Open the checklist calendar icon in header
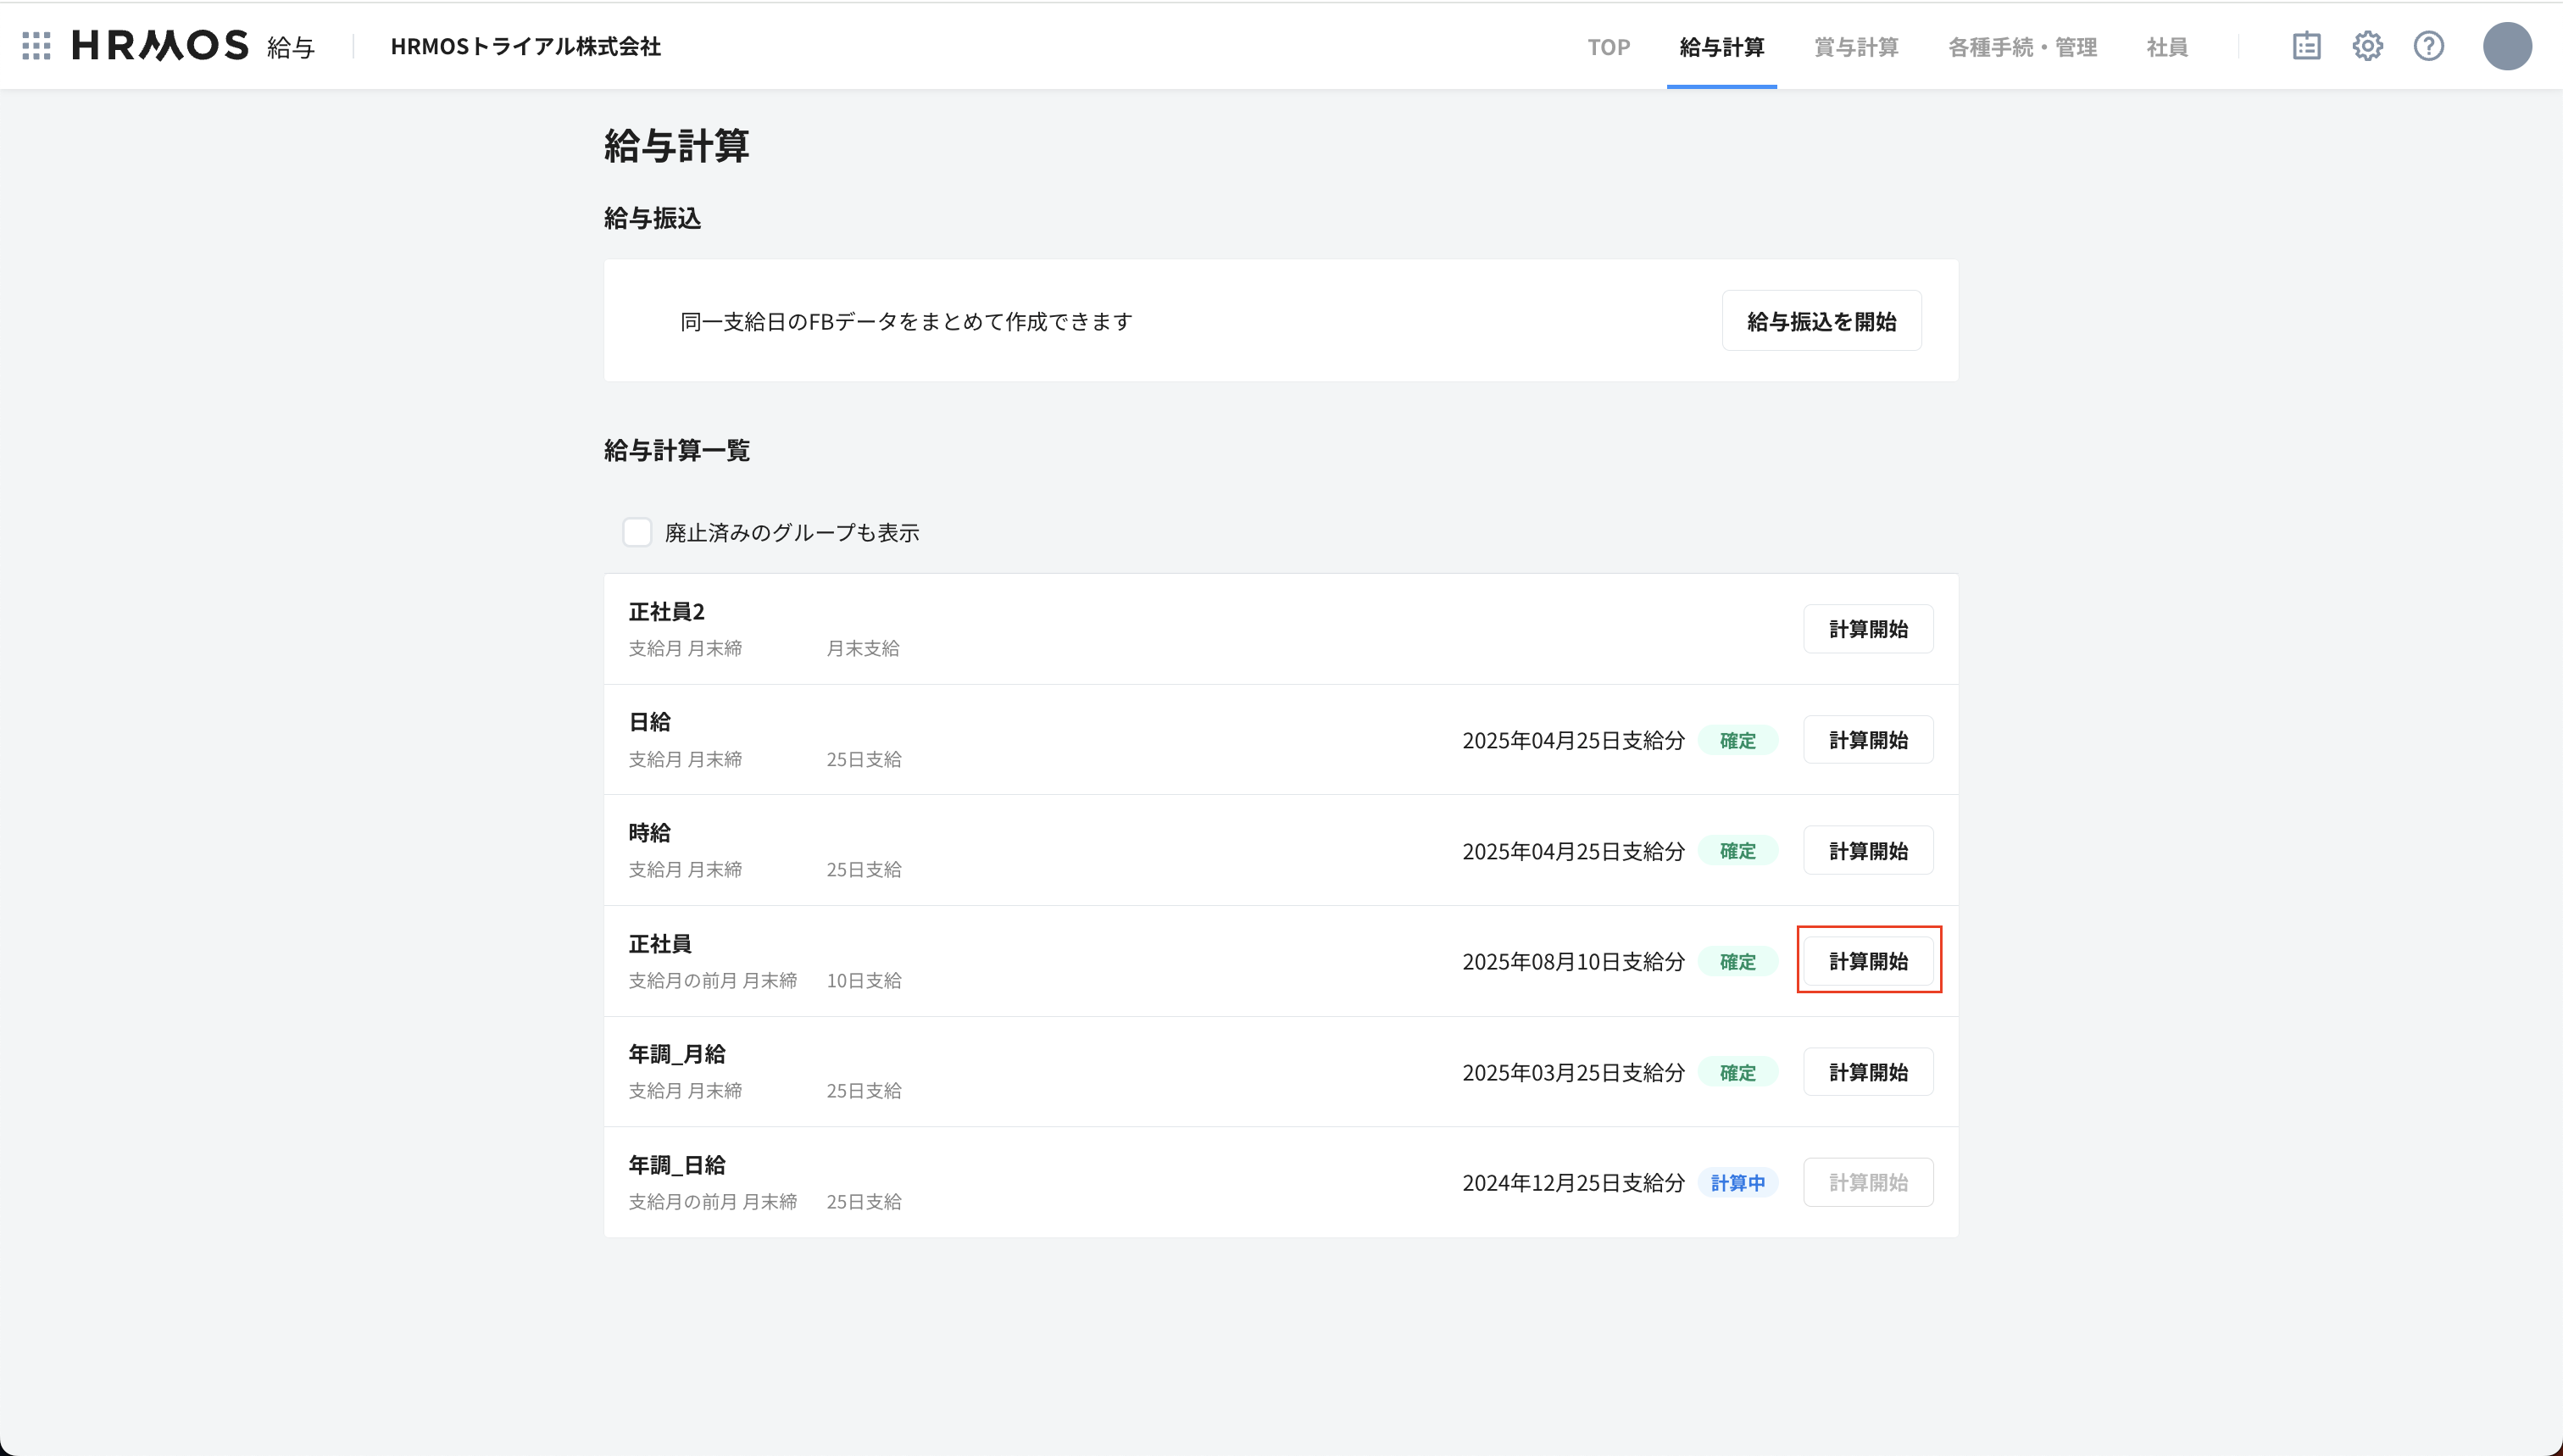 pyautogui.click(x=2306, y=46)
